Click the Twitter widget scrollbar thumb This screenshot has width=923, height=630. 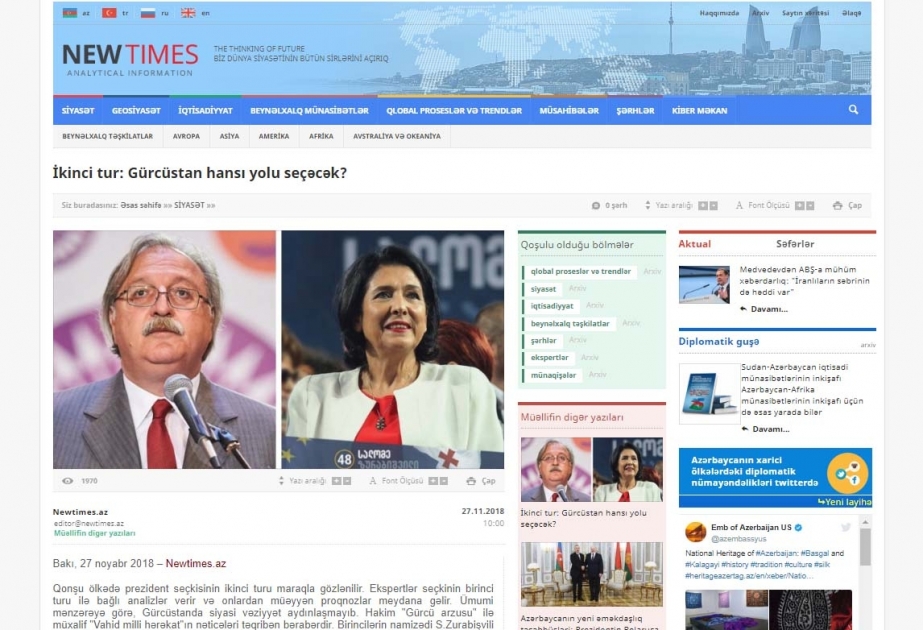(865, 547)
